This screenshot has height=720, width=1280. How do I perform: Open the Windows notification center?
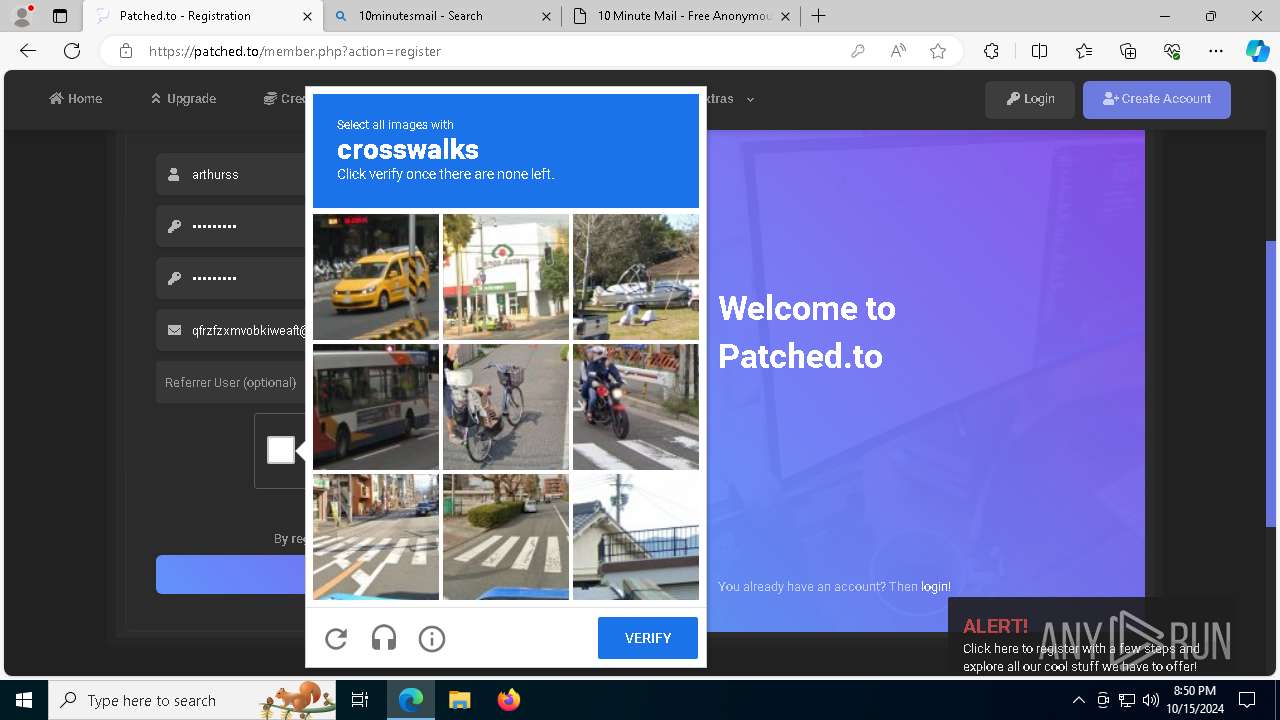[1247, 700]
